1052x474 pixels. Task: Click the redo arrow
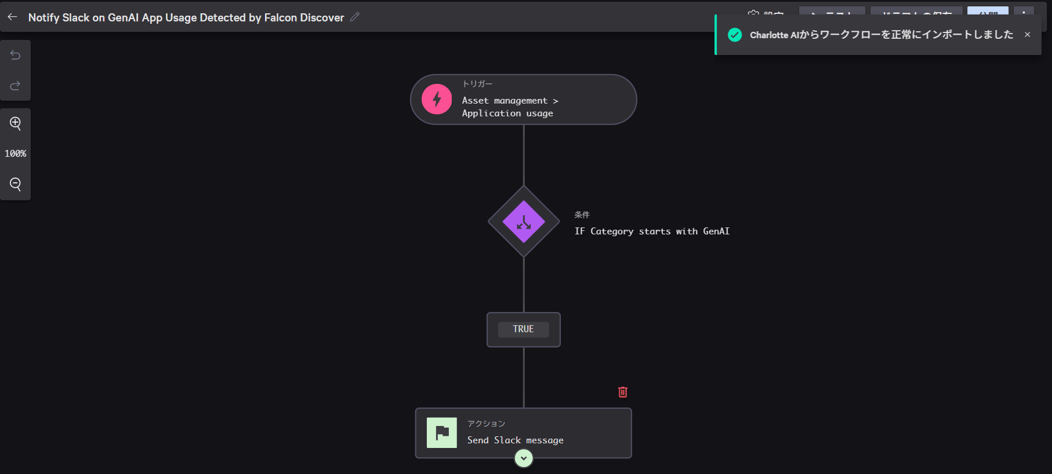[15, 85]
